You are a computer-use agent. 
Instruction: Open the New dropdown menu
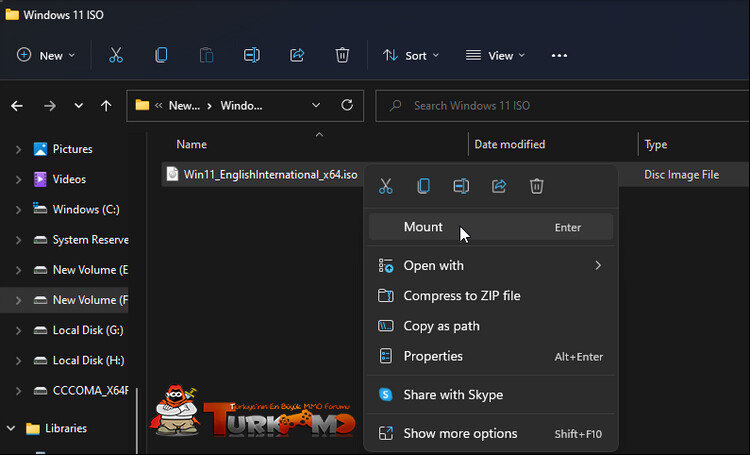[46, 55]
